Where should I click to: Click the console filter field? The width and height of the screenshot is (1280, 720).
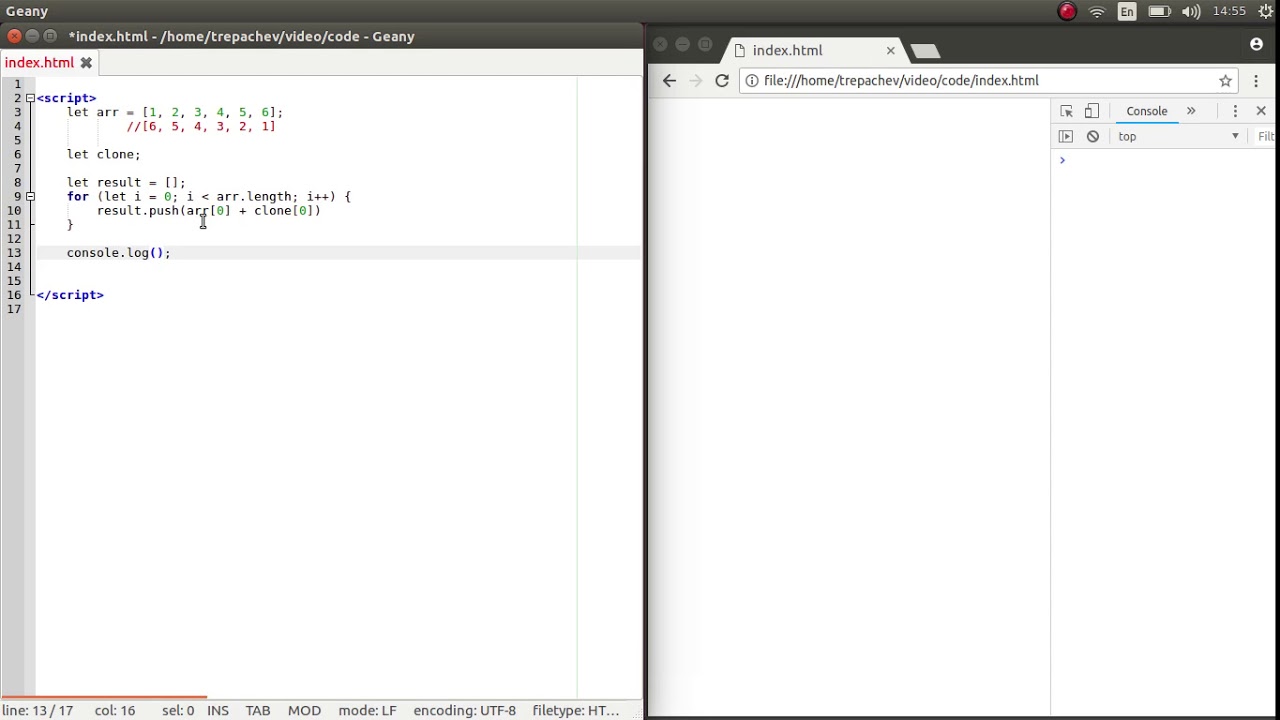pos(1266,136)
